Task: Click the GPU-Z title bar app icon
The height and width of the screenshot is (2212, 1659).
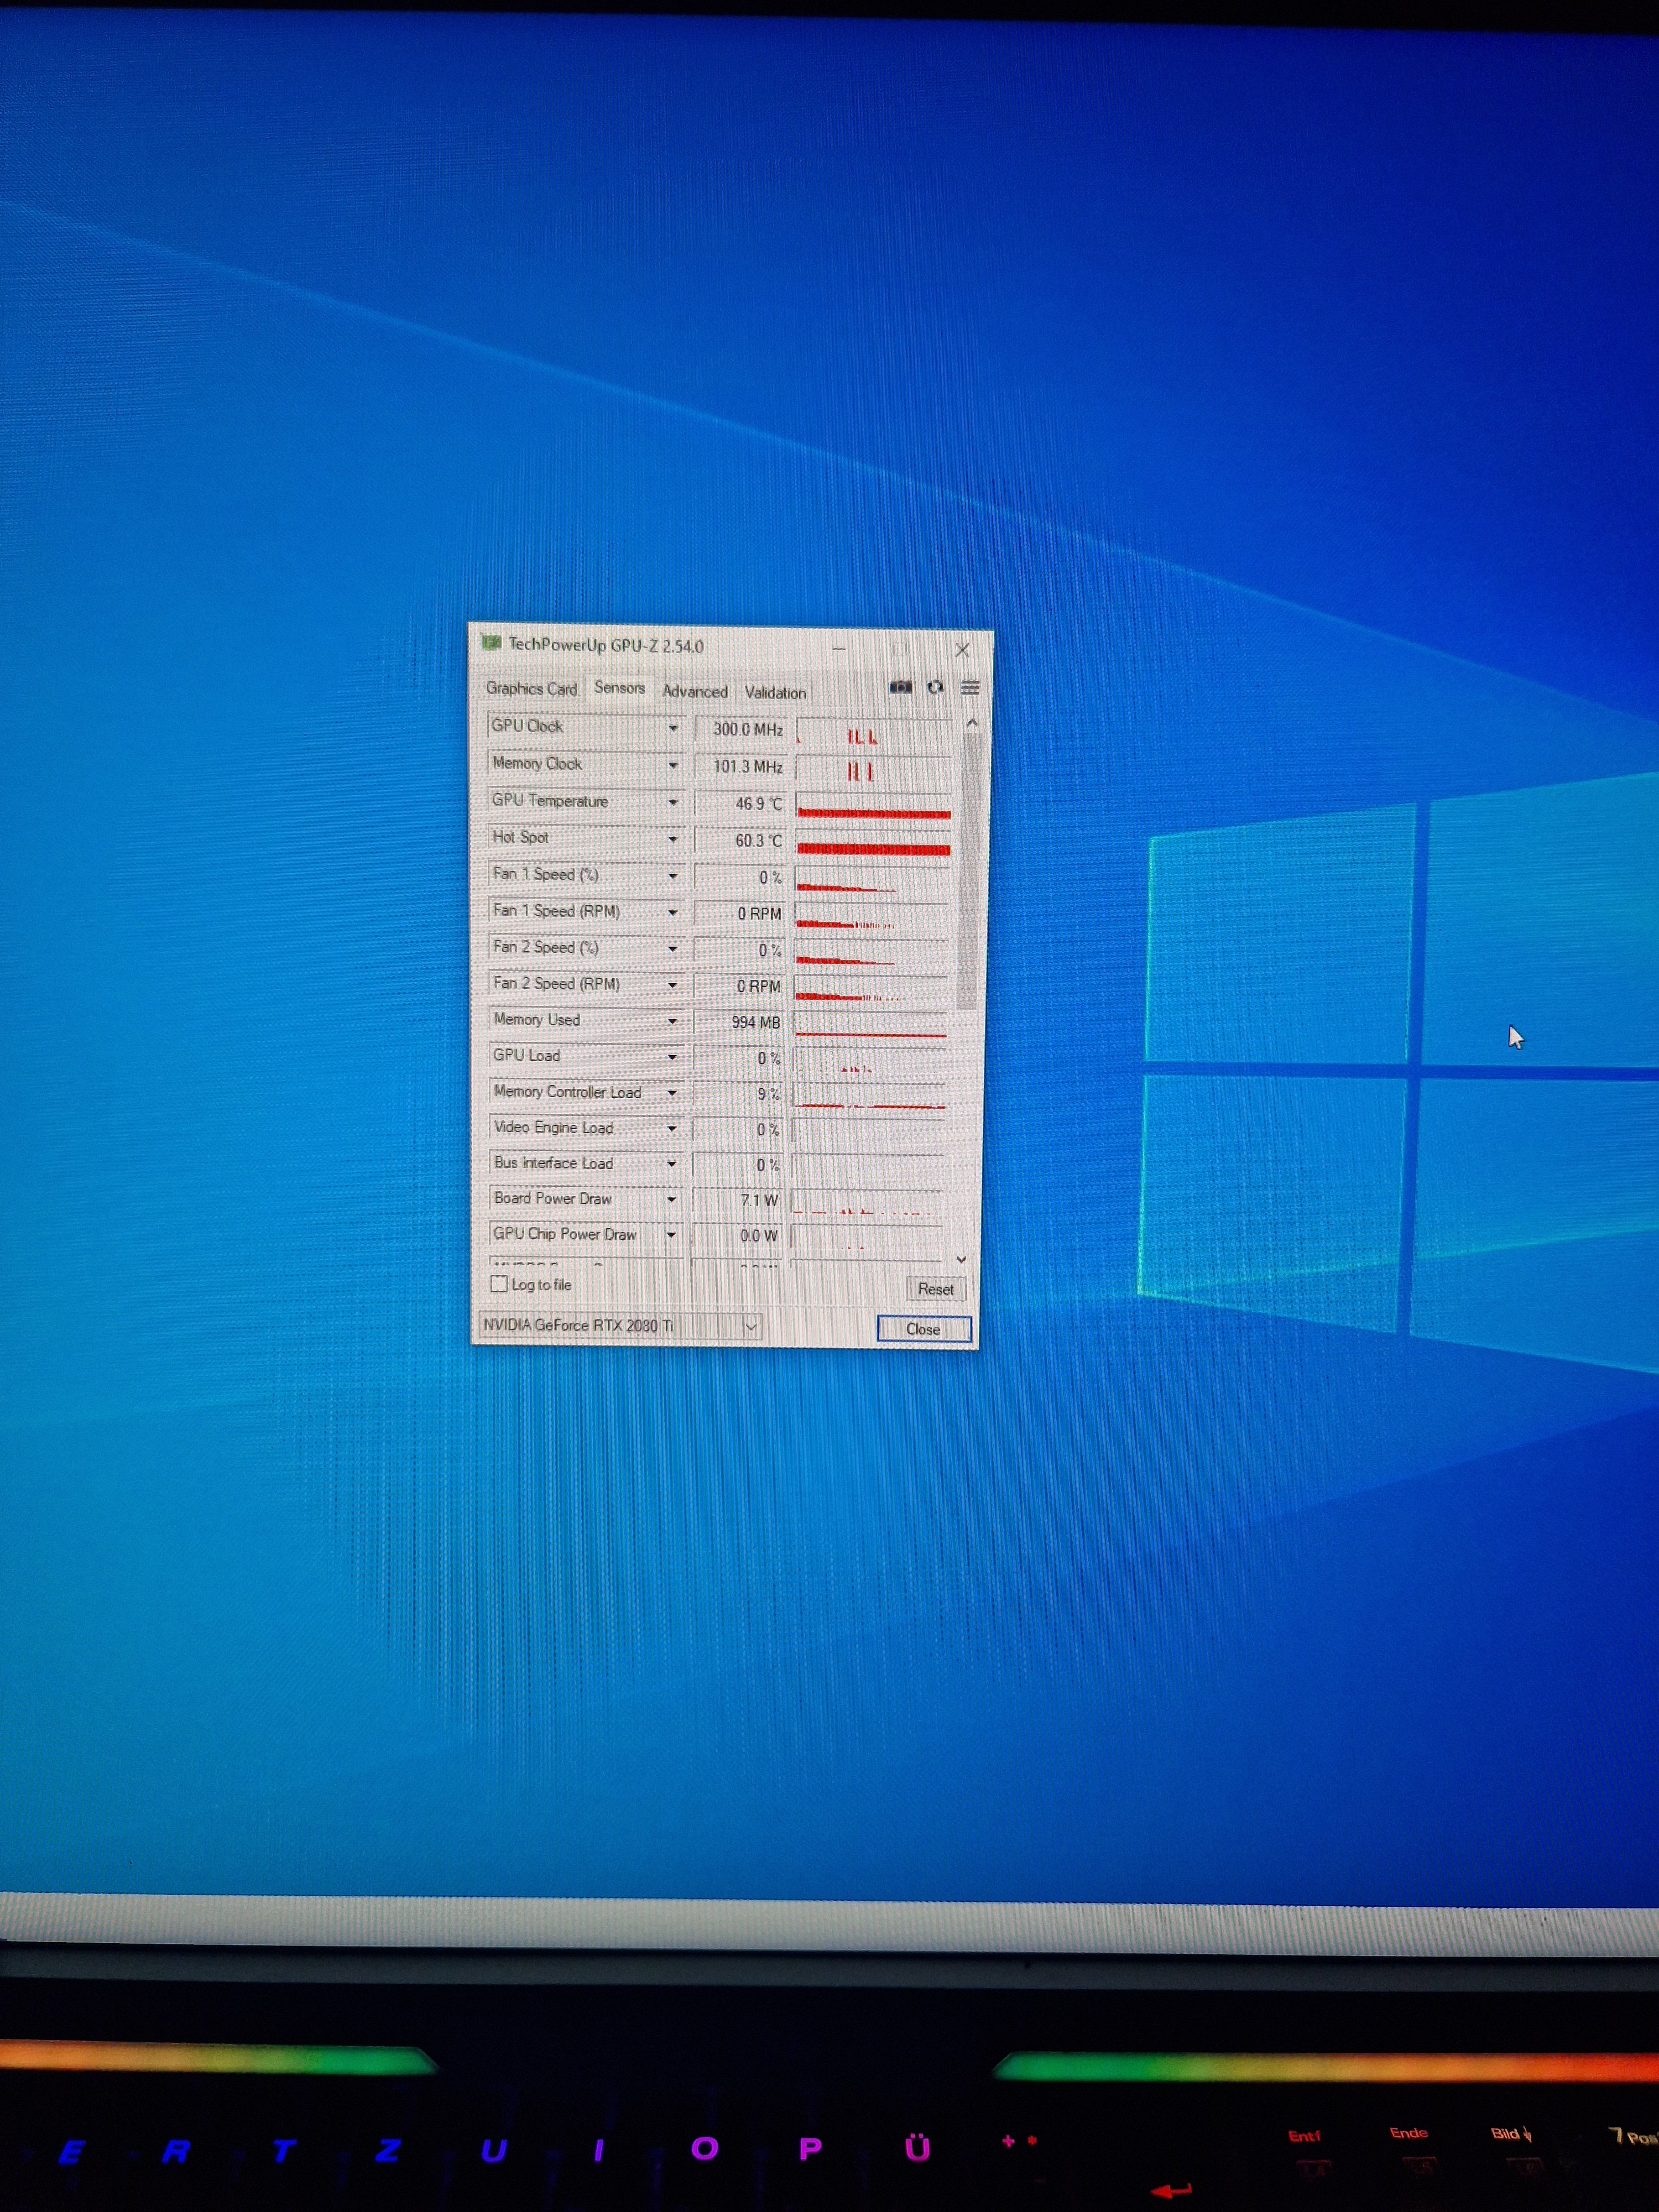Action: pyautogui.click(x=491, y=643)
